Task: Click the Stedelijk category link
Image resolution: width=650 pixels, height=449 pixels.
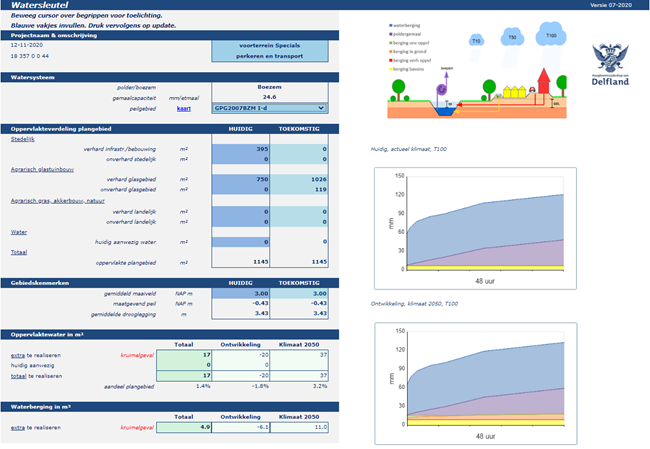Action: (22, 139)
